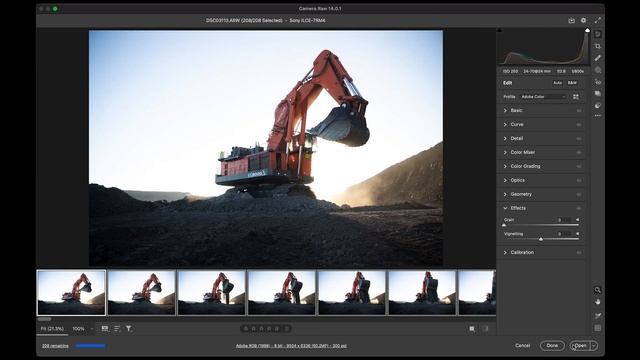Collapse the Effects panel
The height and width of the screenshot is (360, 640).
505,208
